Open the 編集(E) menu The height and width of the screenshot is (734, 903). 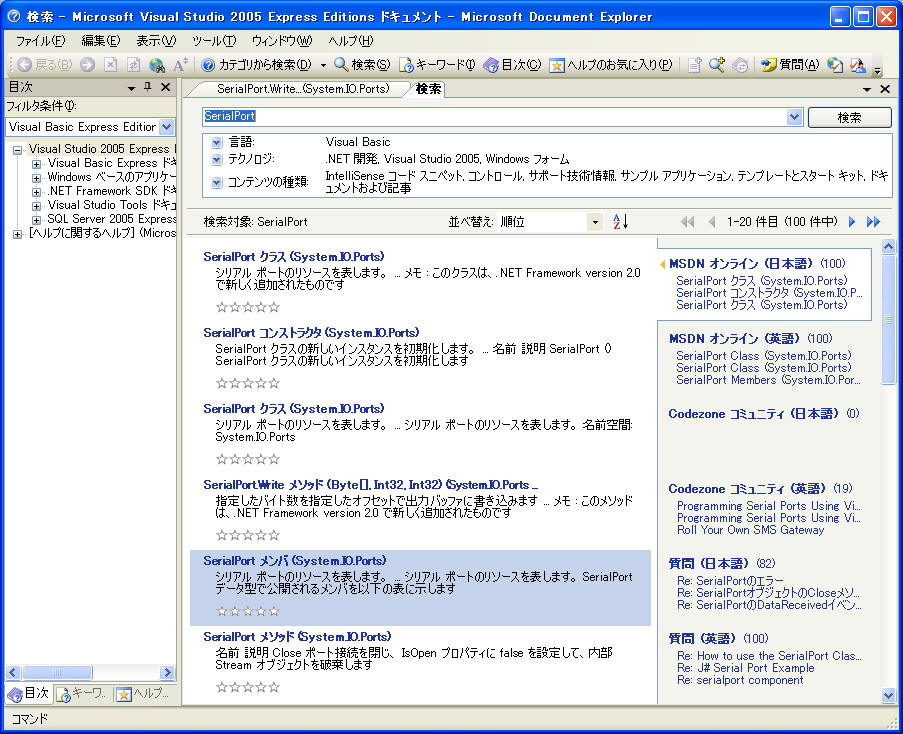pos(100,41)
